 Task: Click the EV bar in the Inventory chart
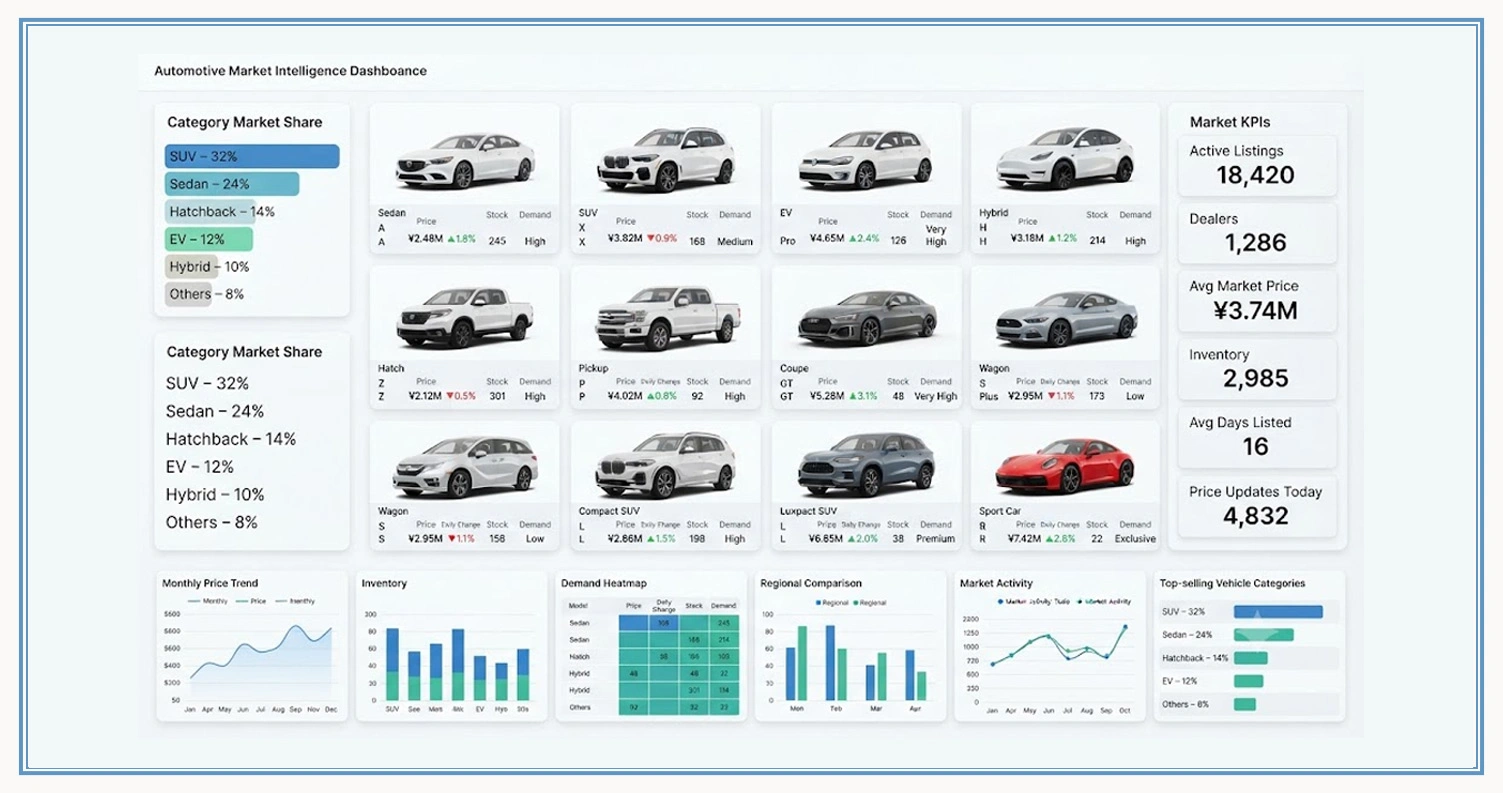pyautogui.click(x=480, y=678)
